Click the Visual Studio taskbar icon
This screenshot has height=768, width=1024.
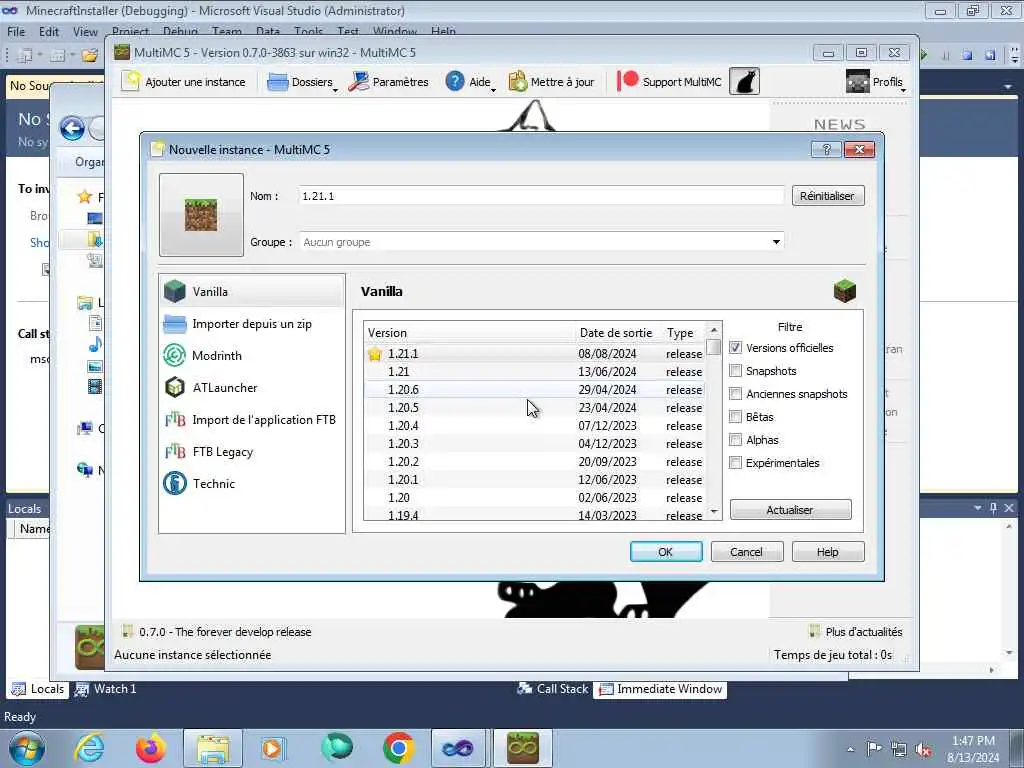459,748
